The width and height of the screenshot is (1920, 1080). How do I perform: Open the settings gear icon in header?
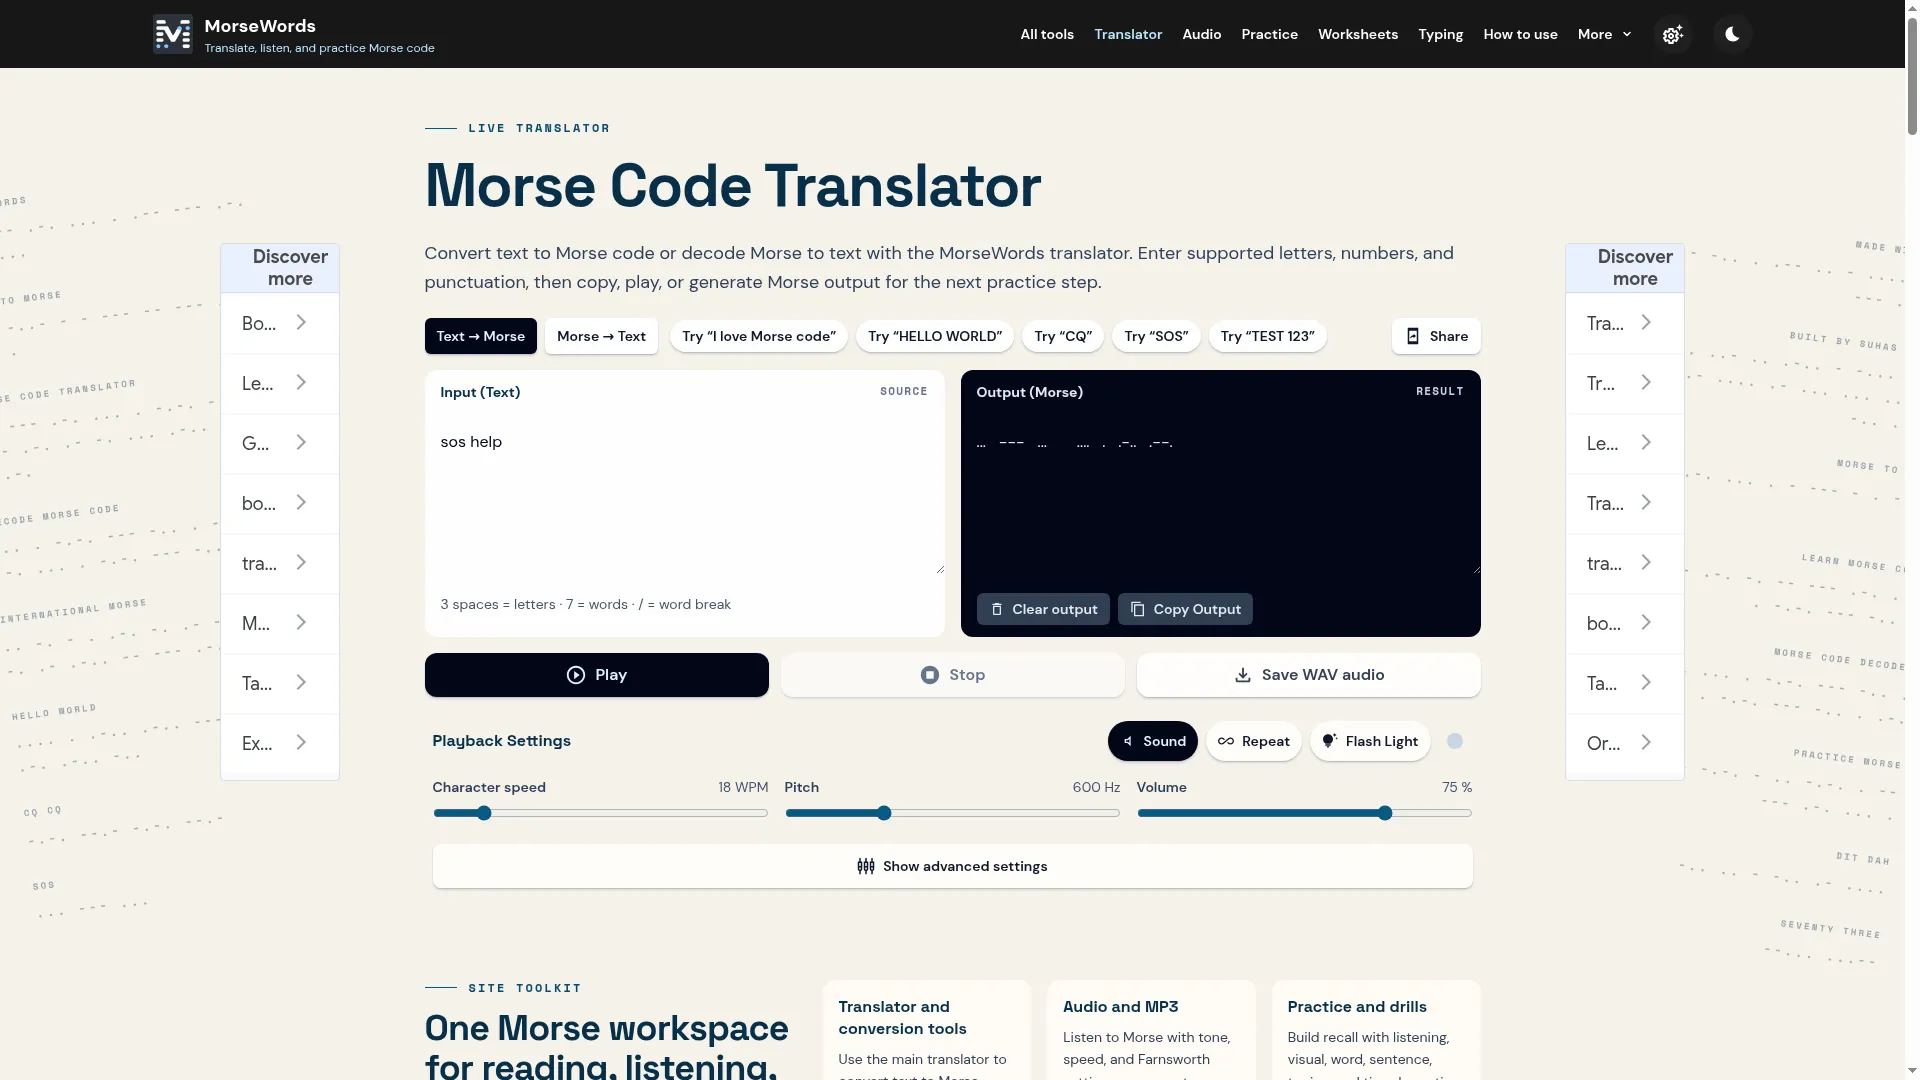pos(1673,34)
